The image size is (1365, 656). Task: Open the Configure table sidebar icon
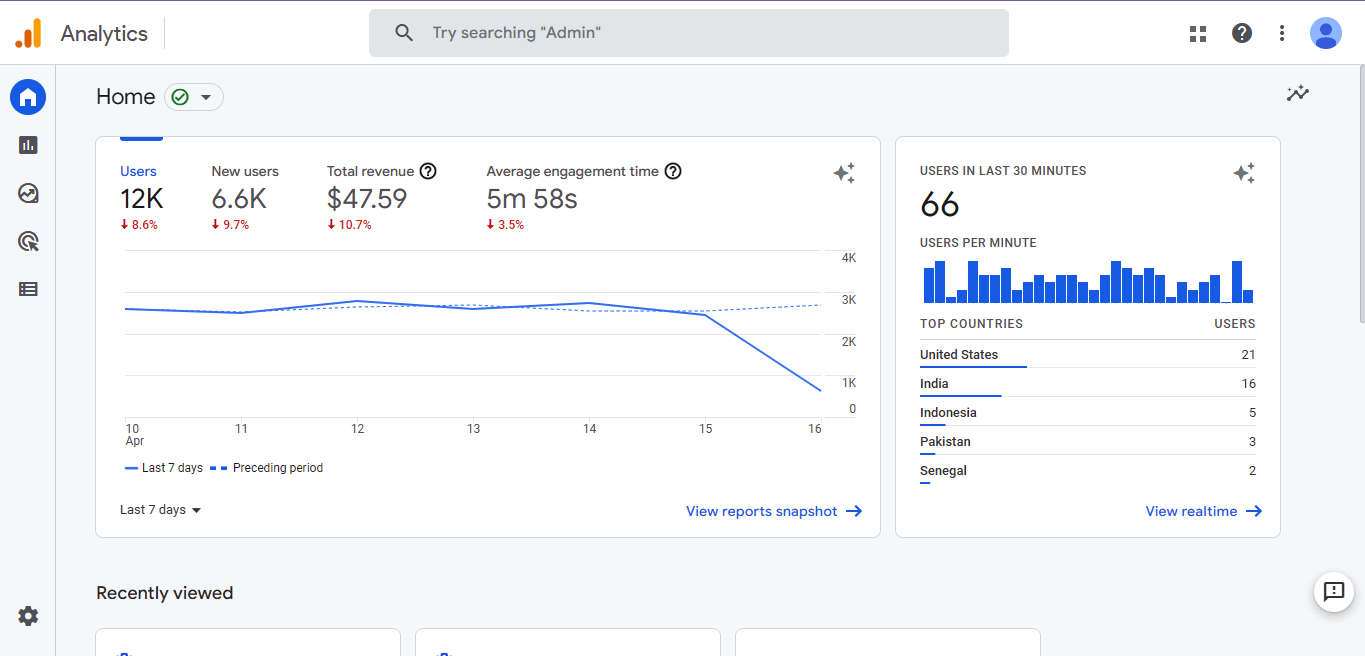(x=28, y=289)
